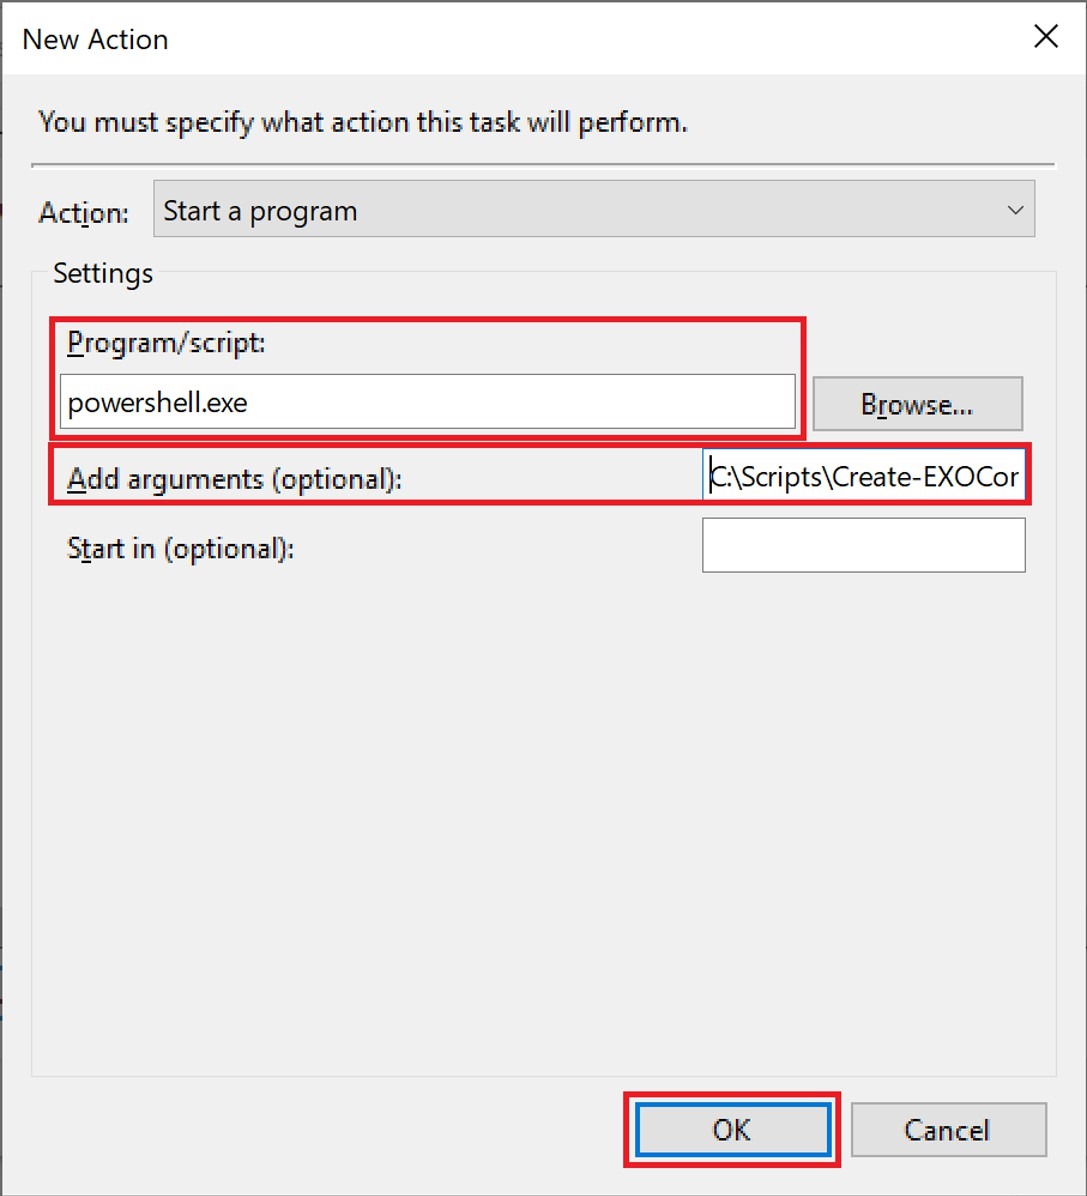Screen dimensions: 1087x1196
Task: Confirm with the OK button
Action: point(732,1130)
